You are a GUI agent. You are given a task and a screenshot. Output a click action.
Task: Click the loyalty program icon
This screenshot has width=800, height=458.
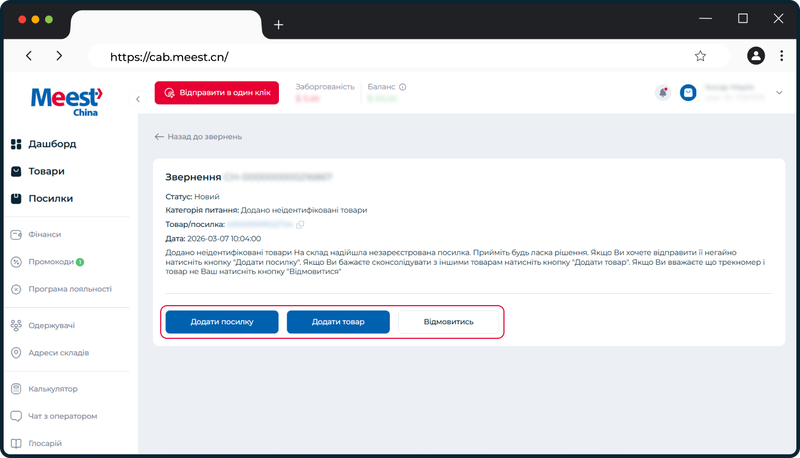16,289
